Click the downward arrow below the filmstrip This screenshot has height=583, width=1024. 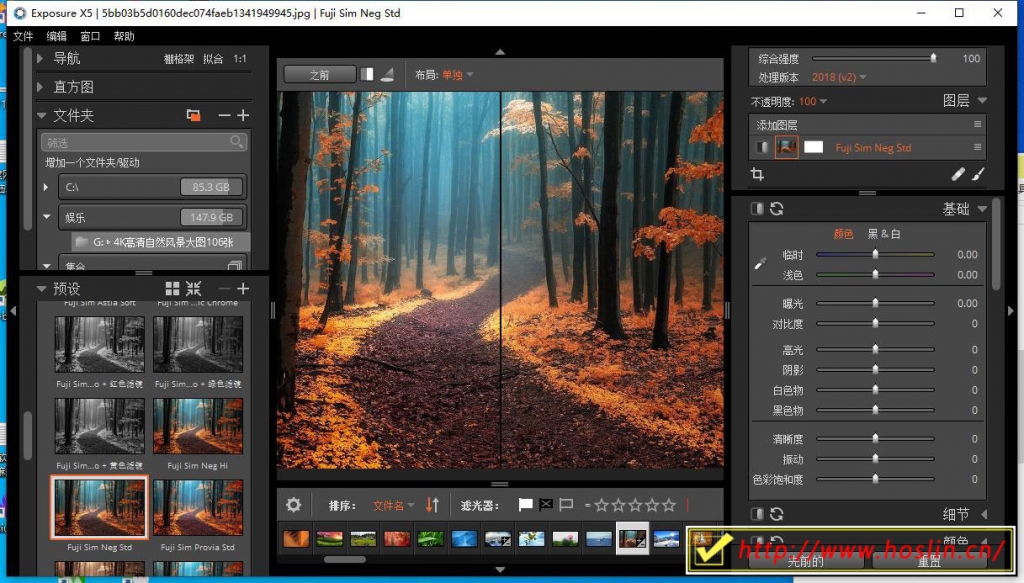click(x=500, y=569)
